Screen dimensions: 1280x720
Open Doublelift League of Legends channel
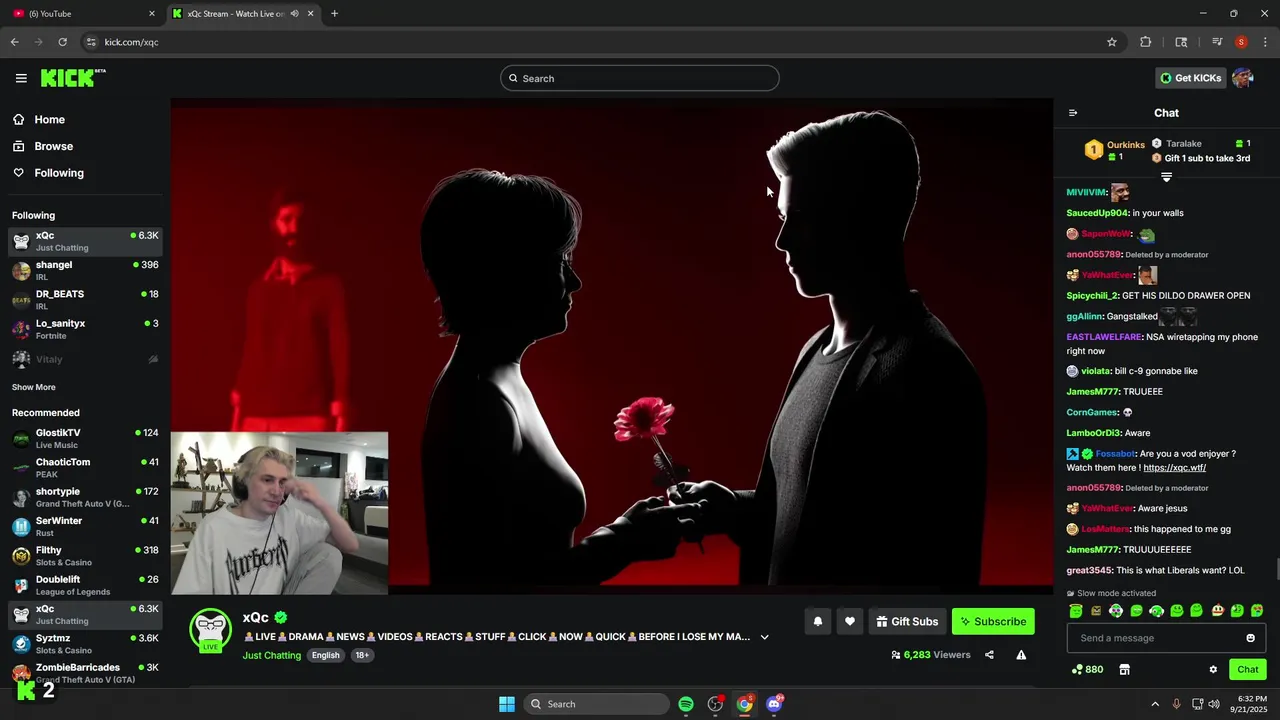[85, 585]
